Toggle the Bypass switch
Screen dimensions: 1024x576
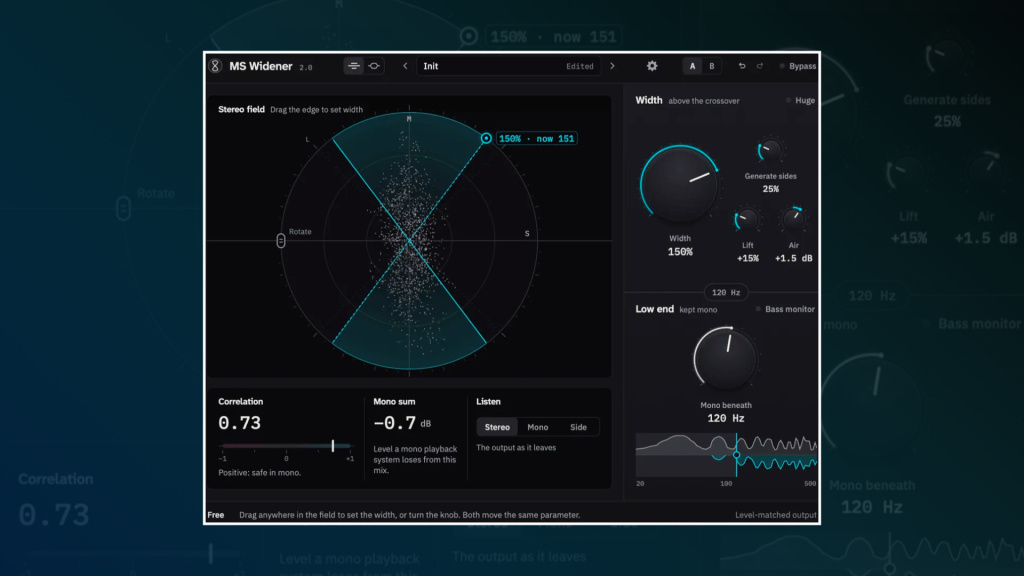point(797,66)
